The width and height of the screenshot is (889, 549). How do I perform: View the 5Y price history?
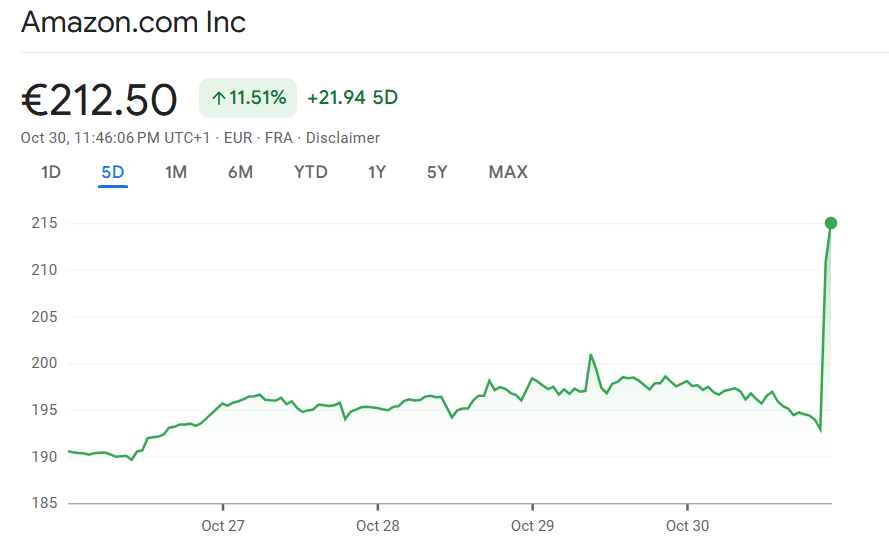point(437,172)
